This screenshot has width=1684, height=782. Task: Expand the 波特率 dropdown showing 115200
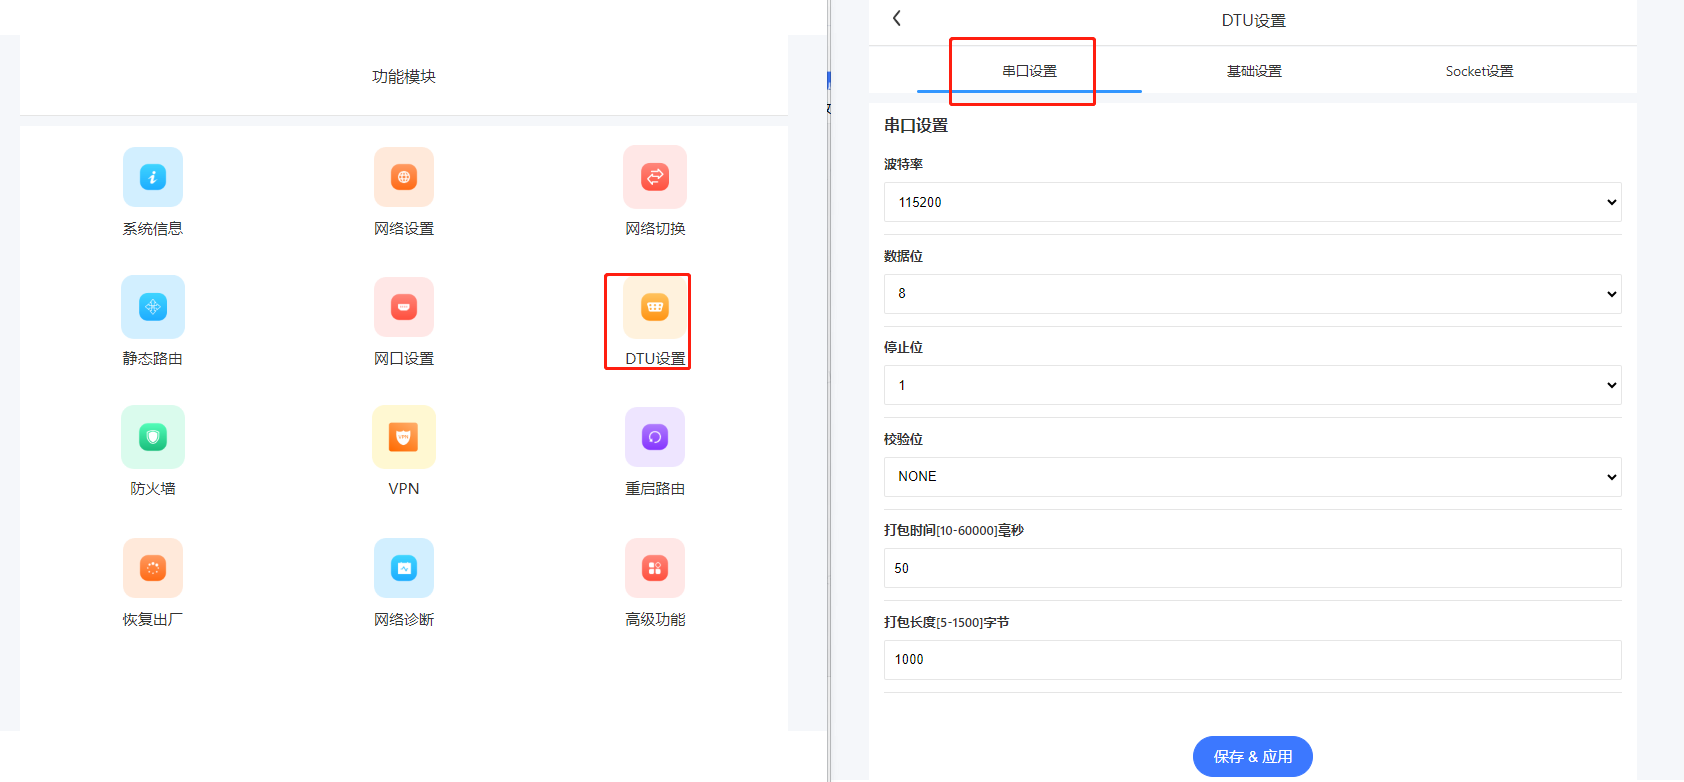[1252, 202]
